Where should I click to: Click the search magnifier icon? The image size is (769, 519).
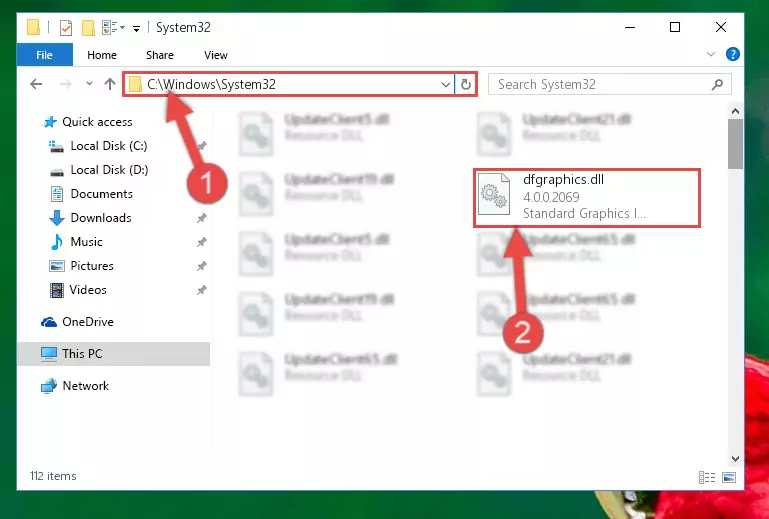[718, 84]
